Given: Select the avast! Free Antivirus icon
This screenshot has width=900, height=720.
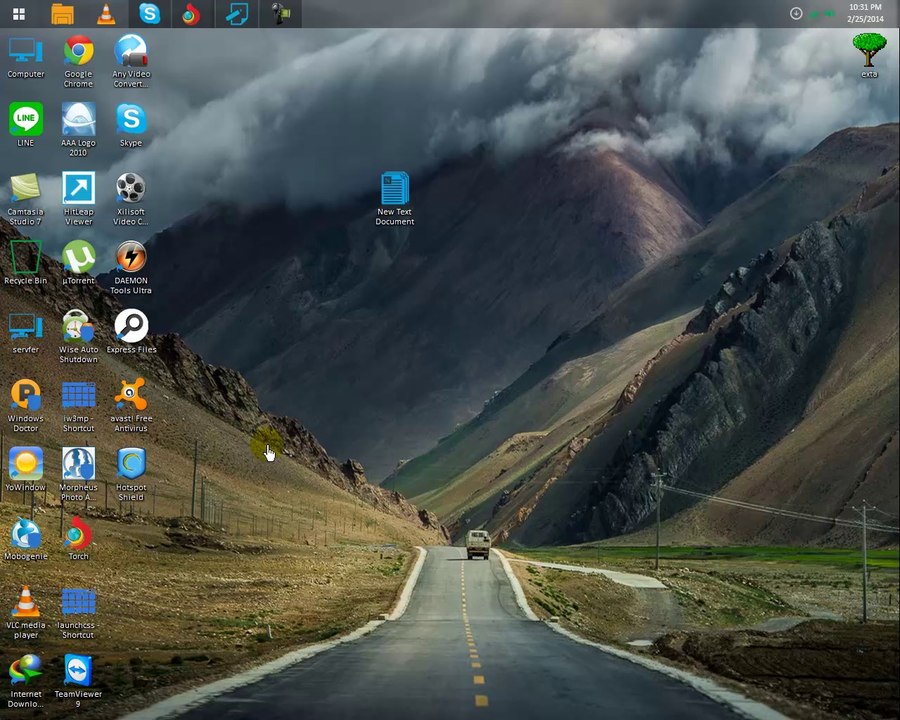Looking at the screenshot, I should point(131,405).
